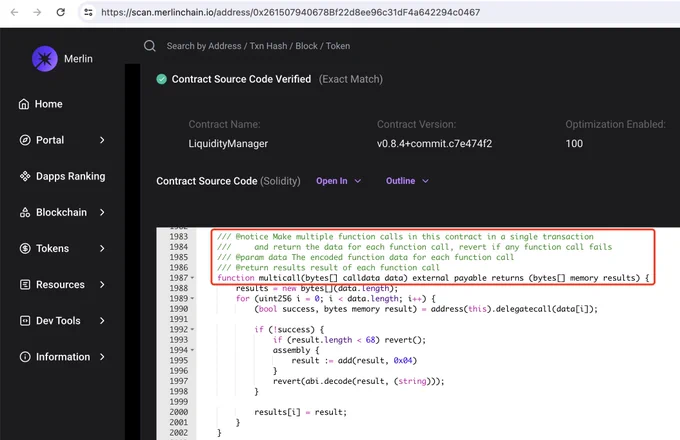The height and width of the screenshot is (440, 680).
Task: Select the contract name LiquidityManager
Action: click(228, 143)
